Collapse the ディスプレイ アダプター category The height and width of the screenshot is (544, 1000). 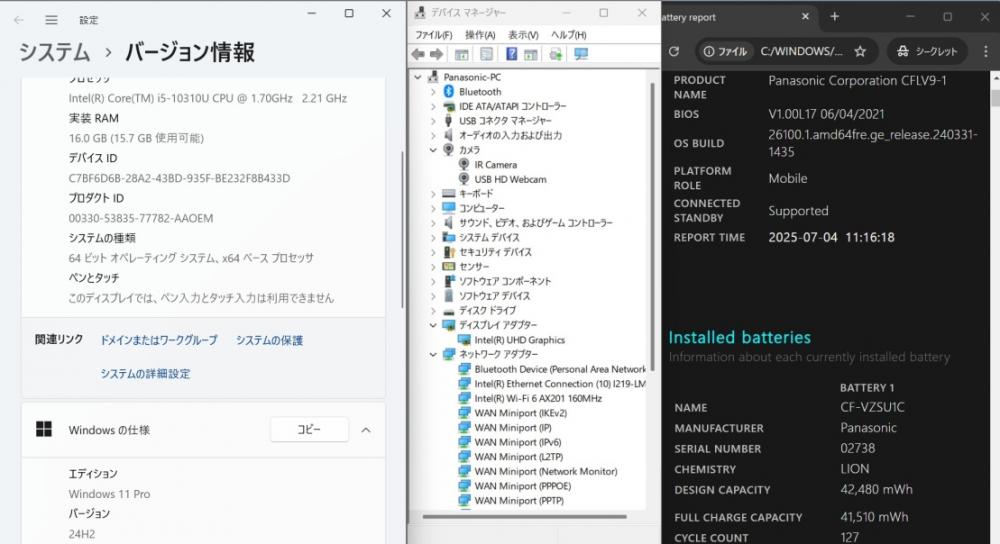click(x=433, y=325)
